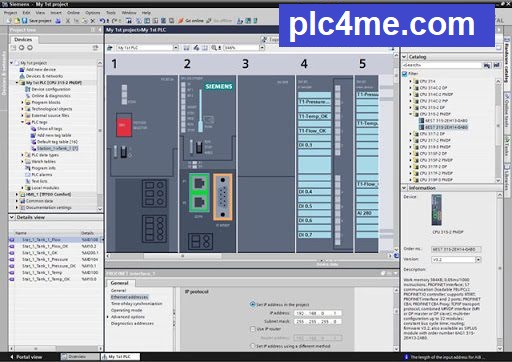Click the Go online toolbar icon

coord(180,21)
